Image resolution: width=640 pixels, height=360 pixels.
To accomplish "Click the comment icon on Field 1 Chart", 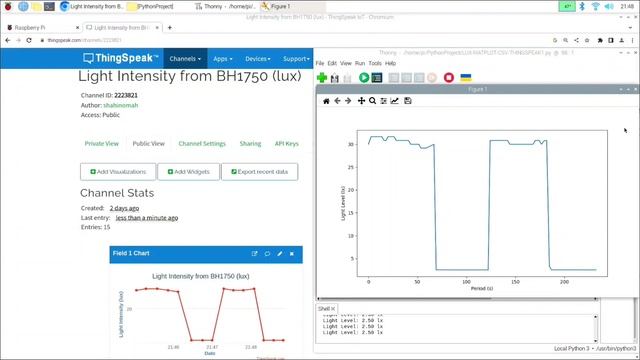I will coord(267,253).
